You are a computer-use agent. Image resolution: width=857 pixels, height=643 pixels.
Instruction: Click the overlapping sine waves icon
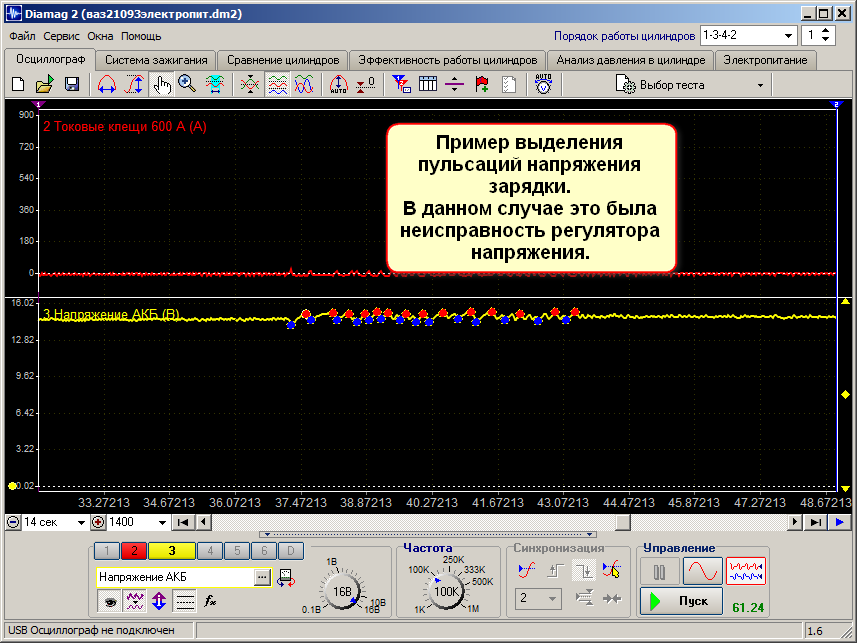(304, 84)
